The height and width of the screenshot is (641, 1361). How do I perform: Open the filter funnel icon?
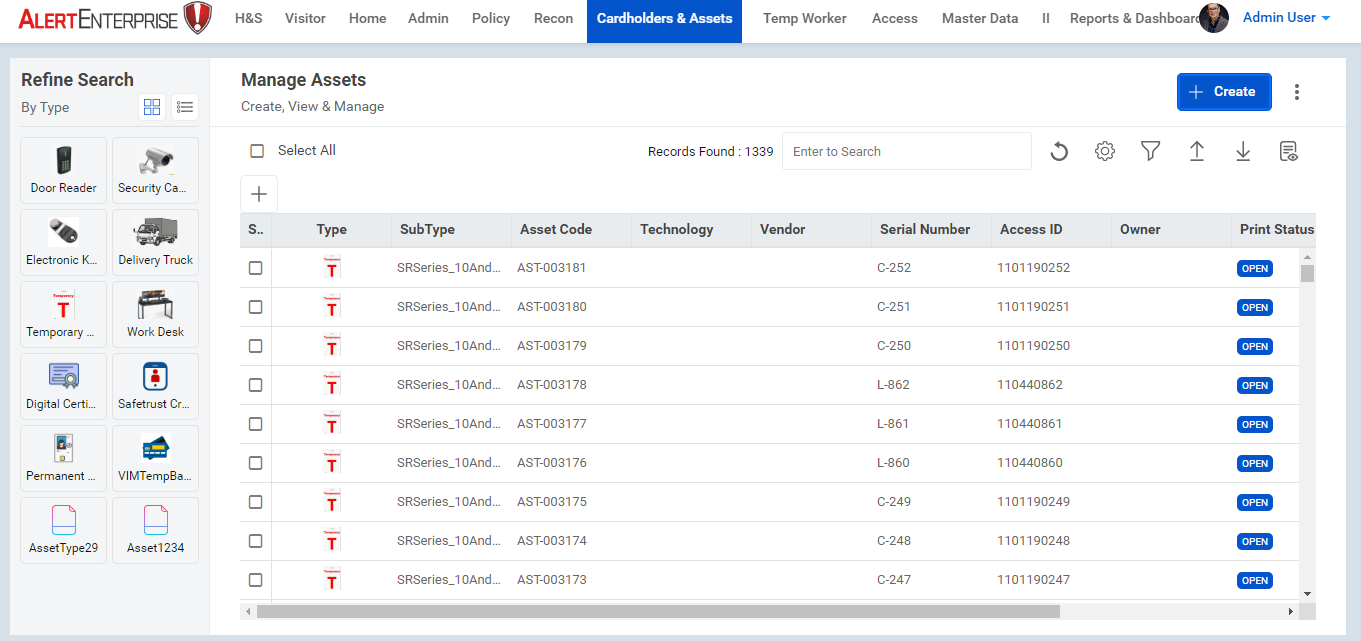(1151, 151)
